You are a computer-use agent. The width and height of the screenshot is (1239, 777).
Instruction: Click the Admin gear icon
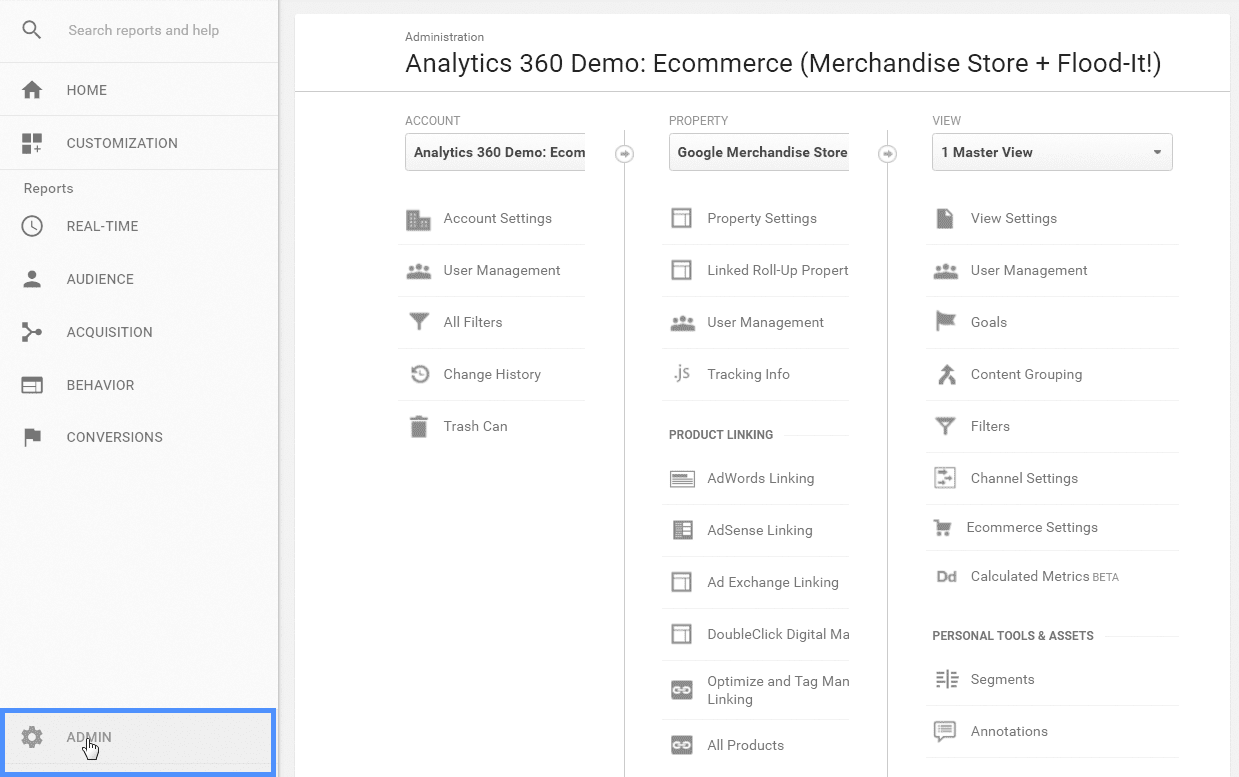pyautogui.click(x=31, y=737)
